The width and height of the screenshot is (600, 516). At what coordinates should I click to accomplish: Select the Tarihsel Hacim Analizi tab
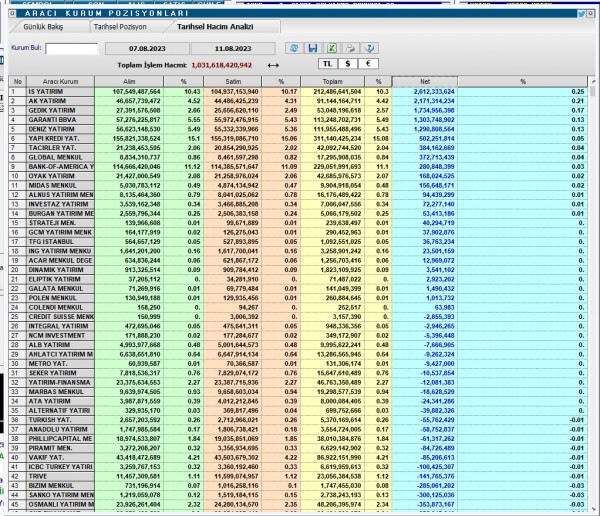click(x=215, y=27)
